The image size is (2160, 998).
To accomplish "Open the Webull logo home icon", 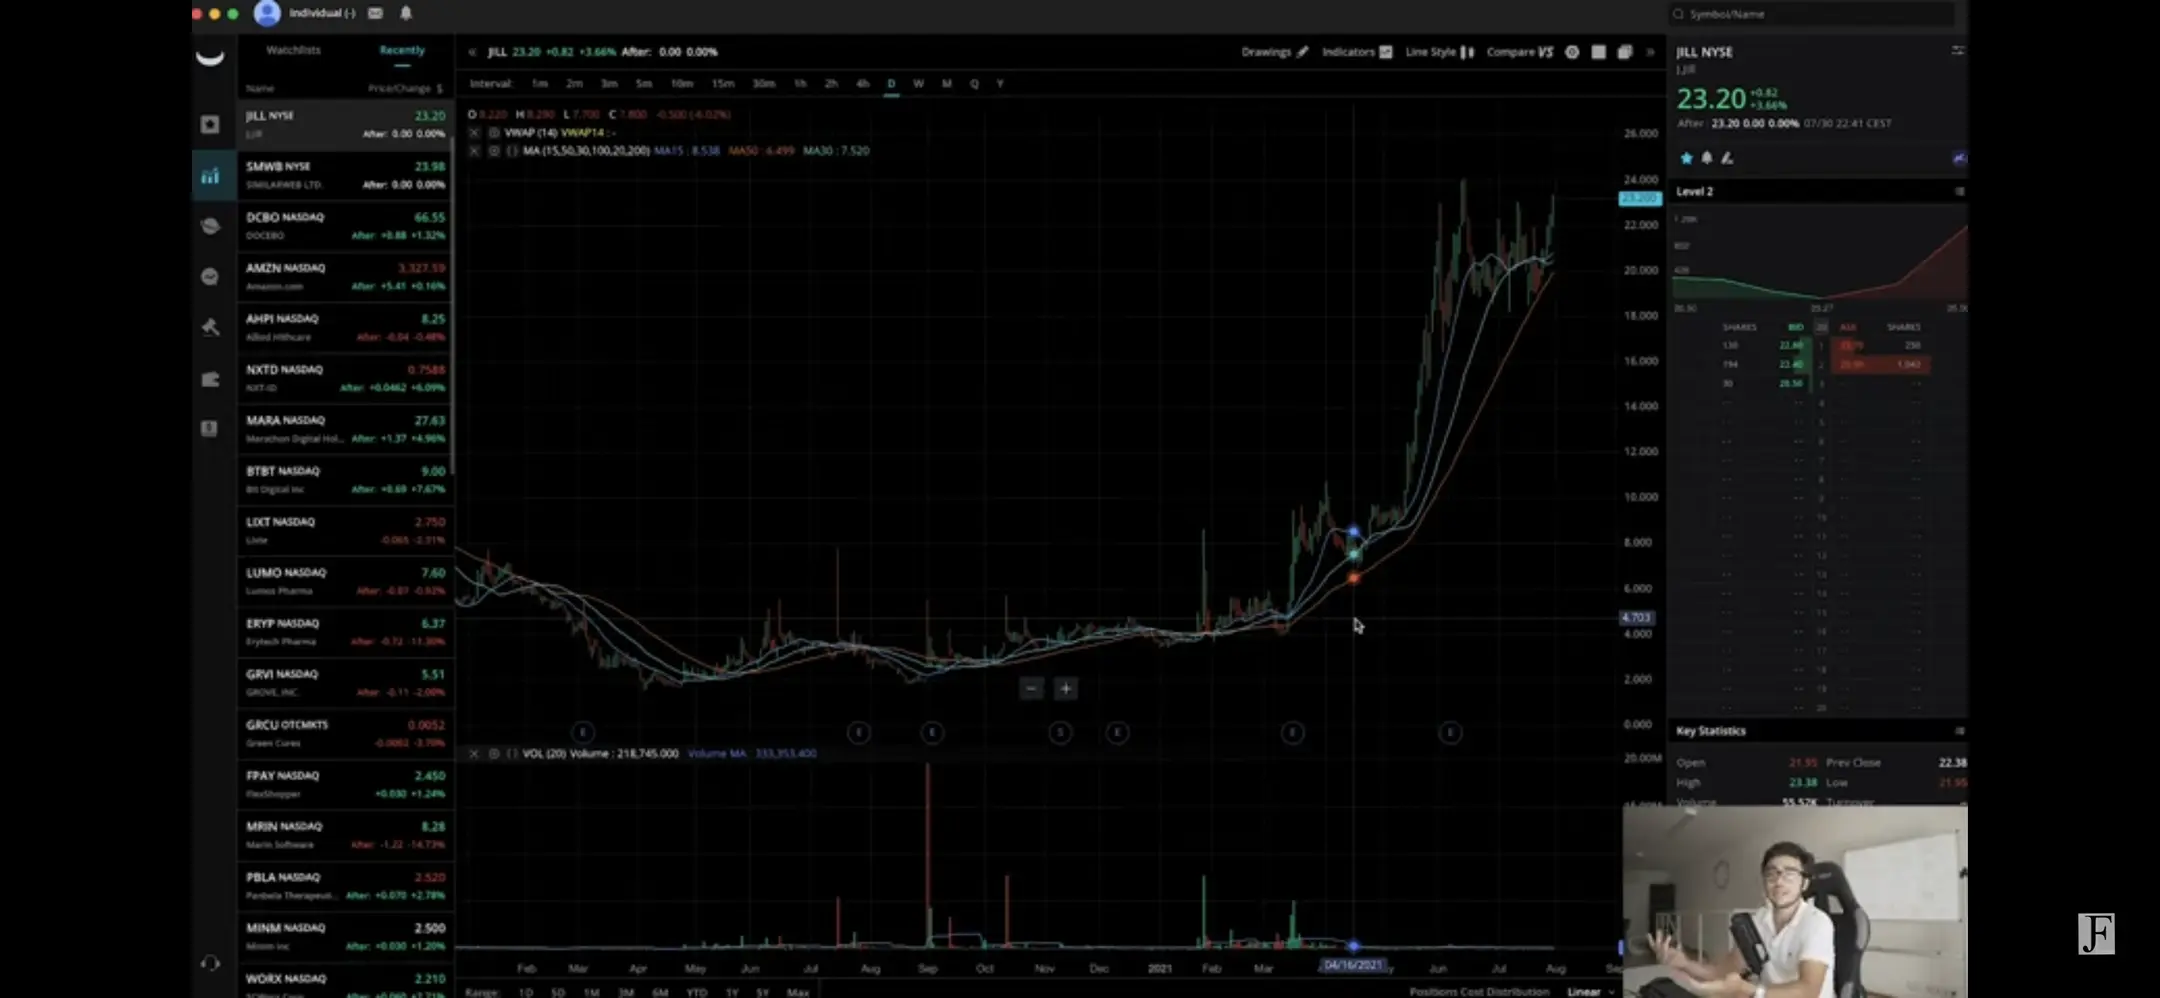I will [x=210, y=57].
